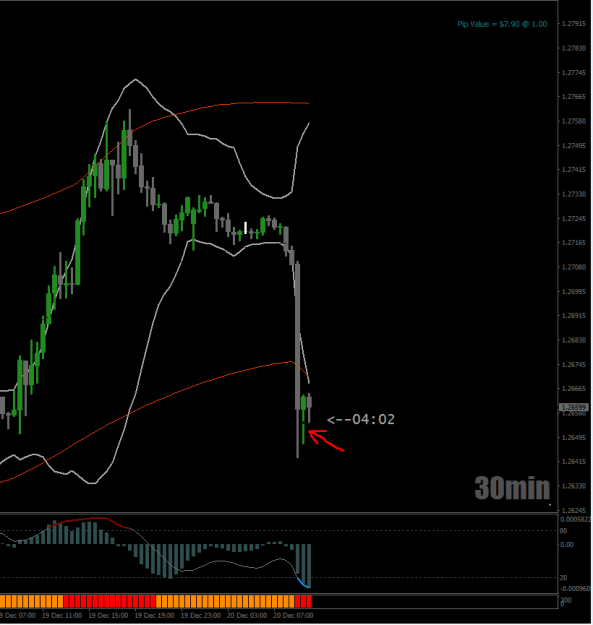Screen dimensions: 593x625
Task: Click the "20 Dec 07:00" time label
Action: pyautogui.click(x=293, y=615)
